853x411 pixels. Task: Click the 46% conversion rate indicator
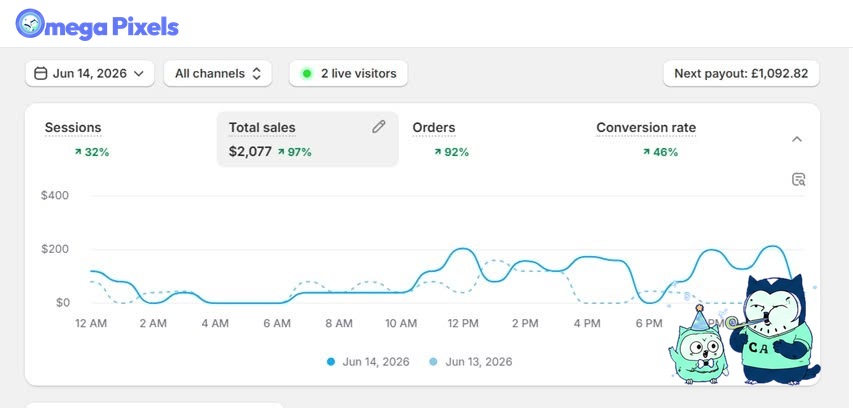click(660, 152)
